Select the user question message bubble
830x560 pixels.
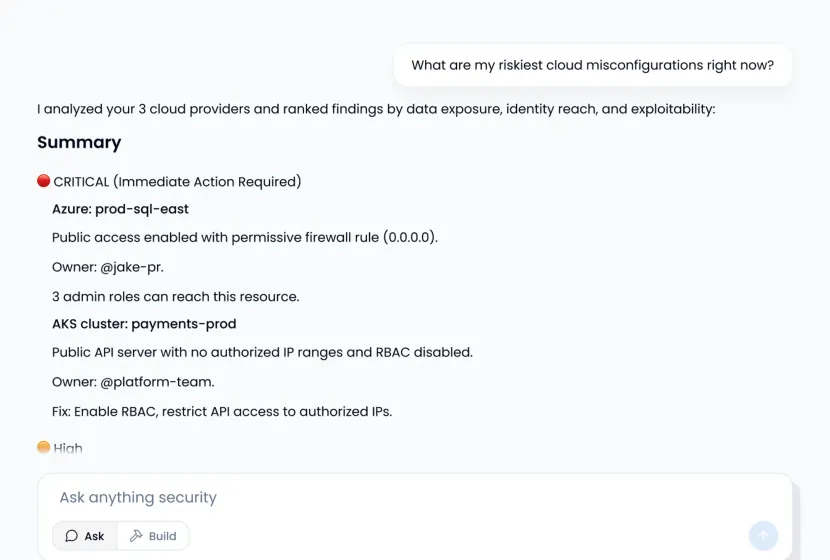pos(592,66)
